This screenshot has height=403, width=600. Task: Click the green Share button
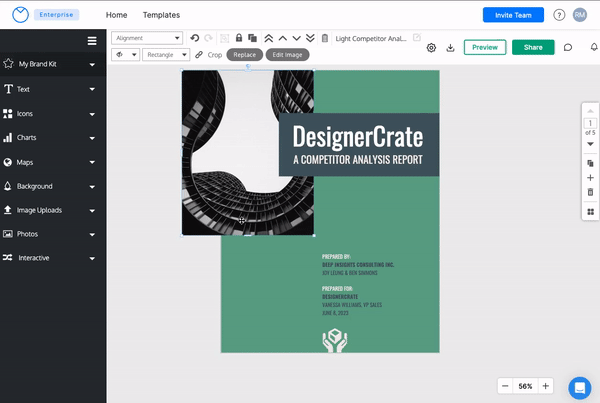tap(533, 47)
